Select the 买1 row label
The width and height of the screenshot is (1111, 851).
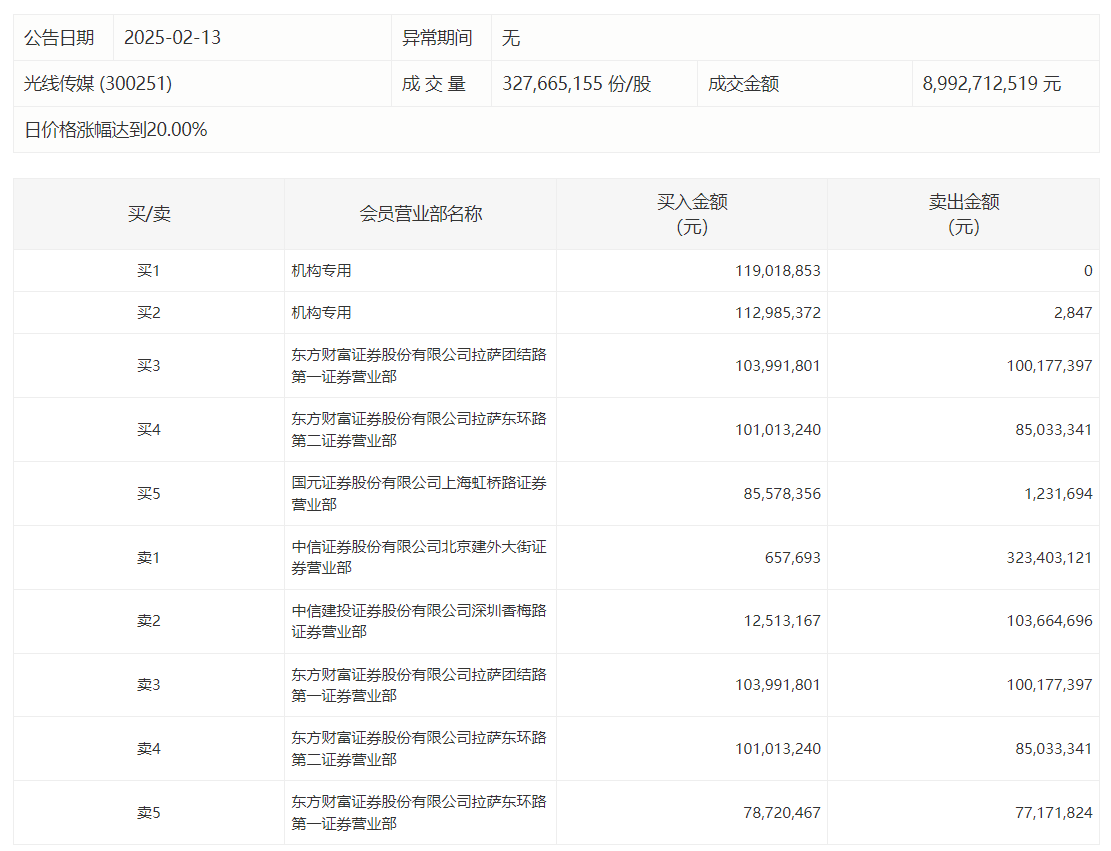149,271
